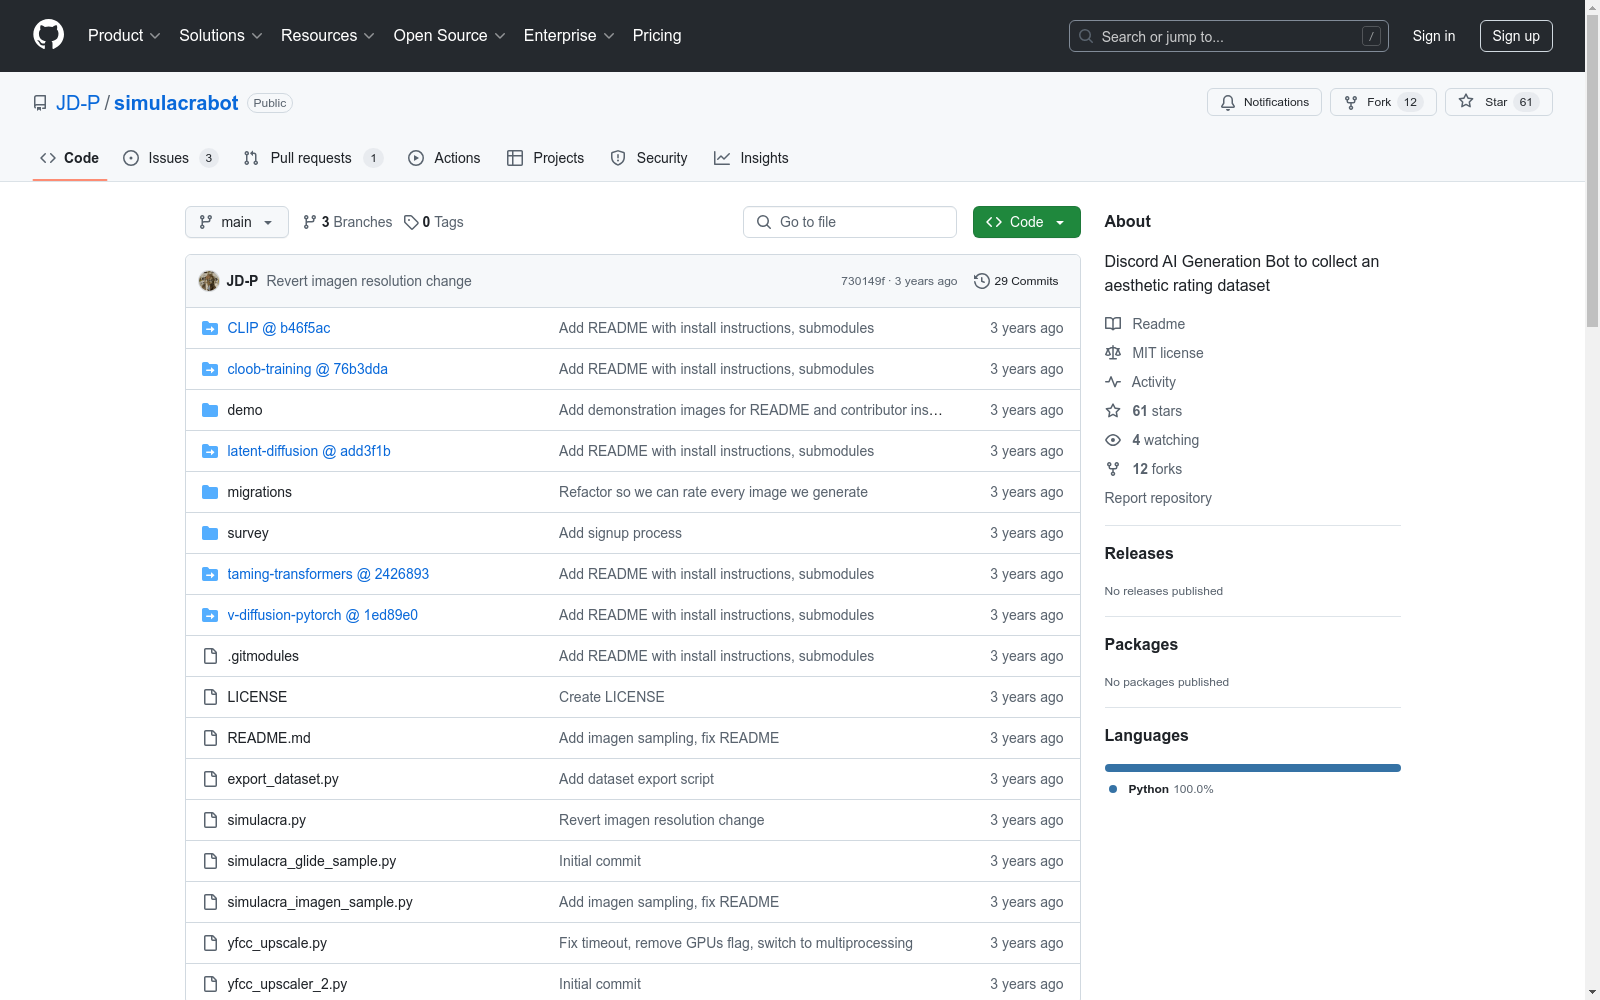Go to the Actions tab
Image resolution: width=1600 pixels, height=1000 pixels.
[445, 158]
